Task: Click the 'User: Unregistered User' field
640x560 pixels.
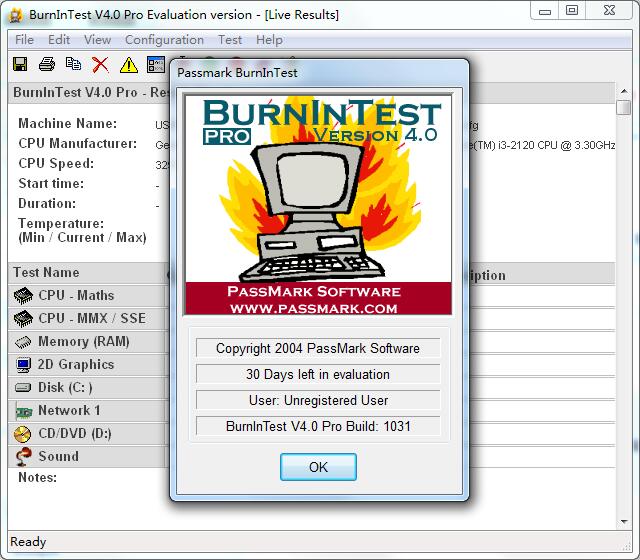Action: pyautogui.click(x=318, y=400)
